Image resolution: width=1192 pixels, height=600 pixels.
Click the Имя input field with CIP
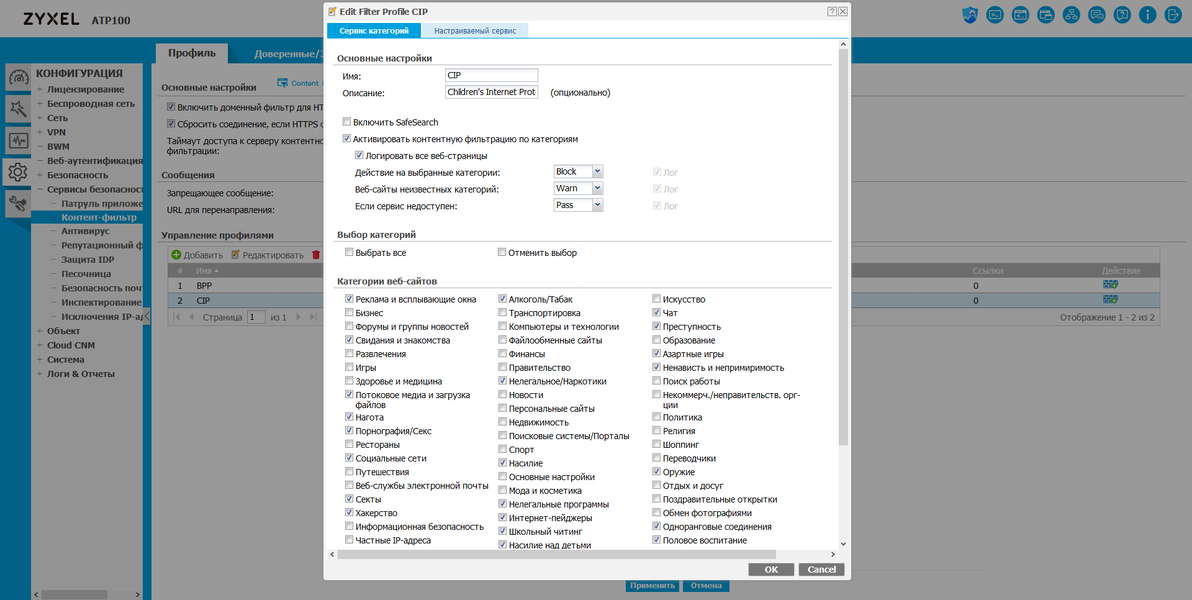coord(491,75)
